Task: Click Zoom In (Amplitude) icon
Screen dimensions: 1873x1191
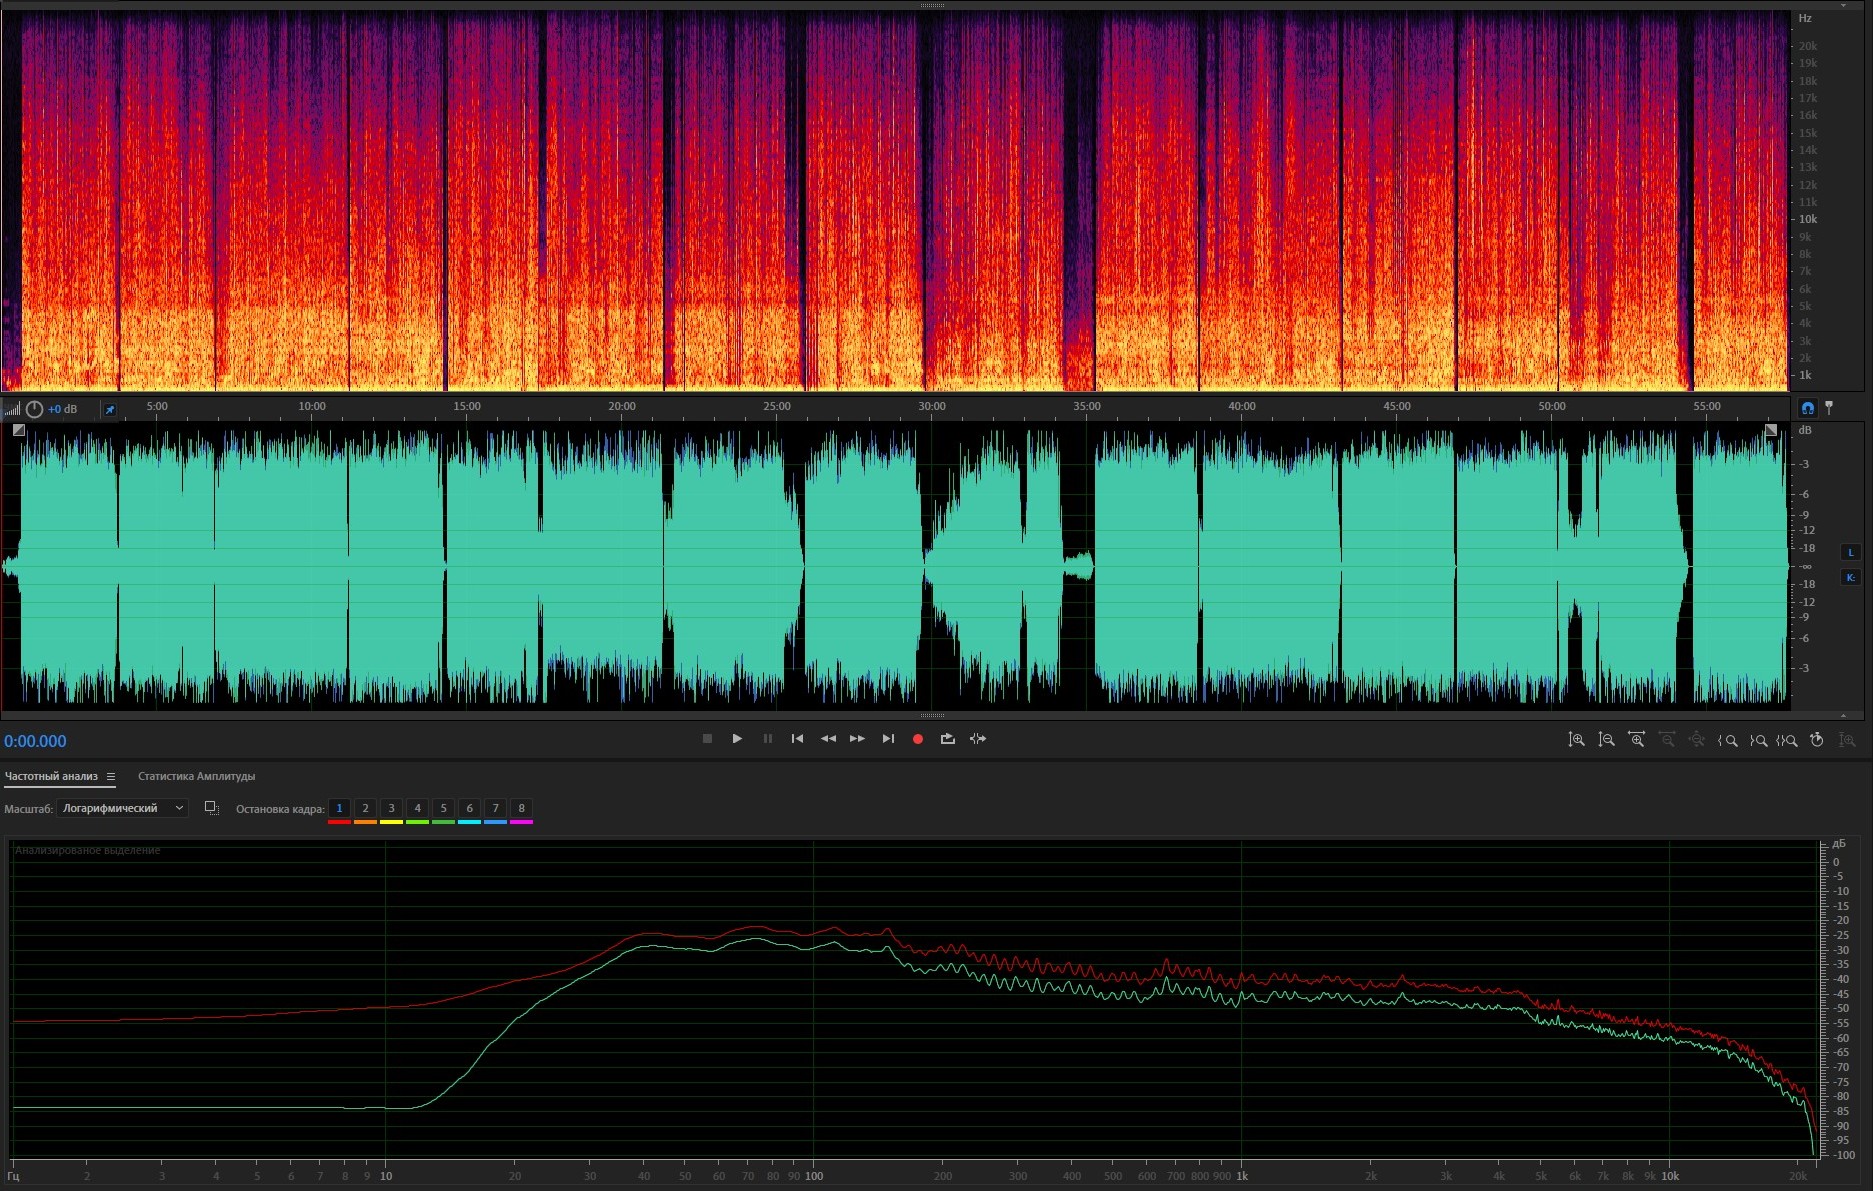Action: (x=1576, y=740)
